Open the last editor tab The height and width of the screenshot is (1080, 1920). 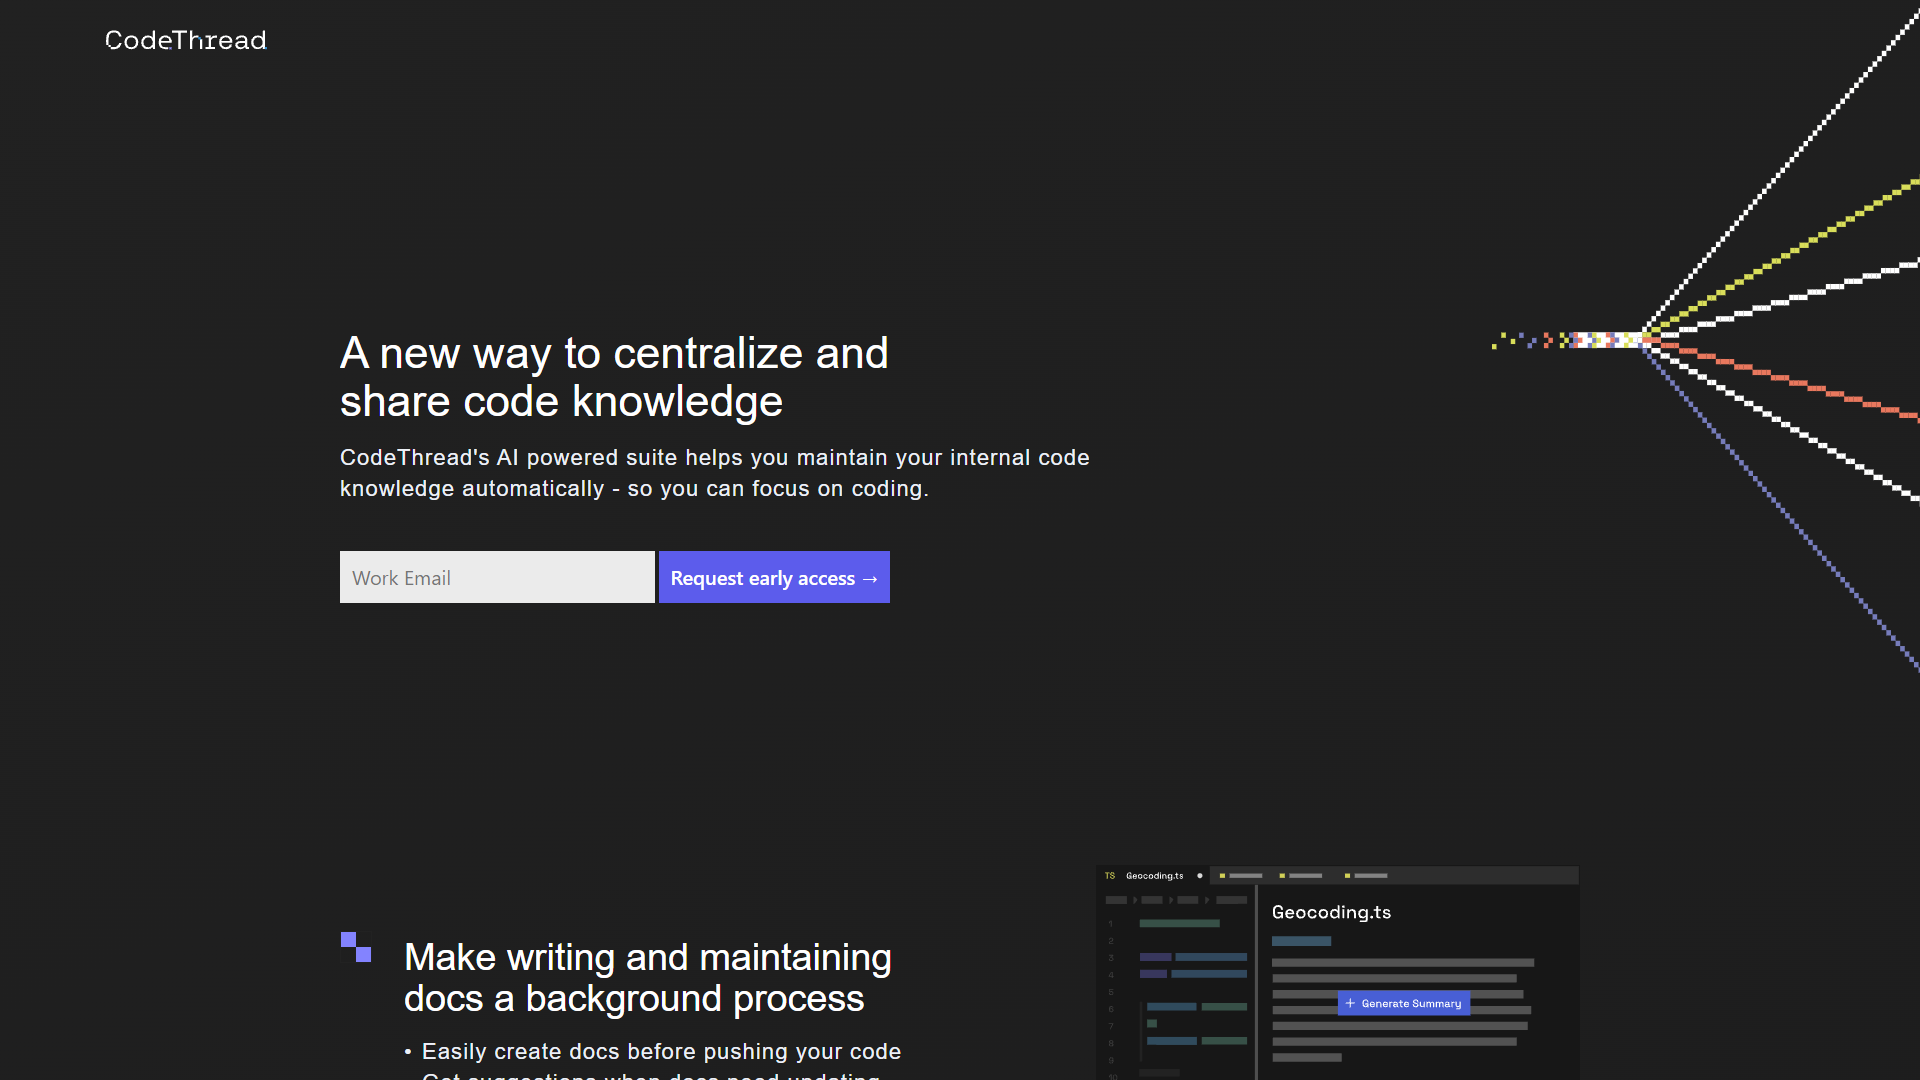(x=1366, y=876)
